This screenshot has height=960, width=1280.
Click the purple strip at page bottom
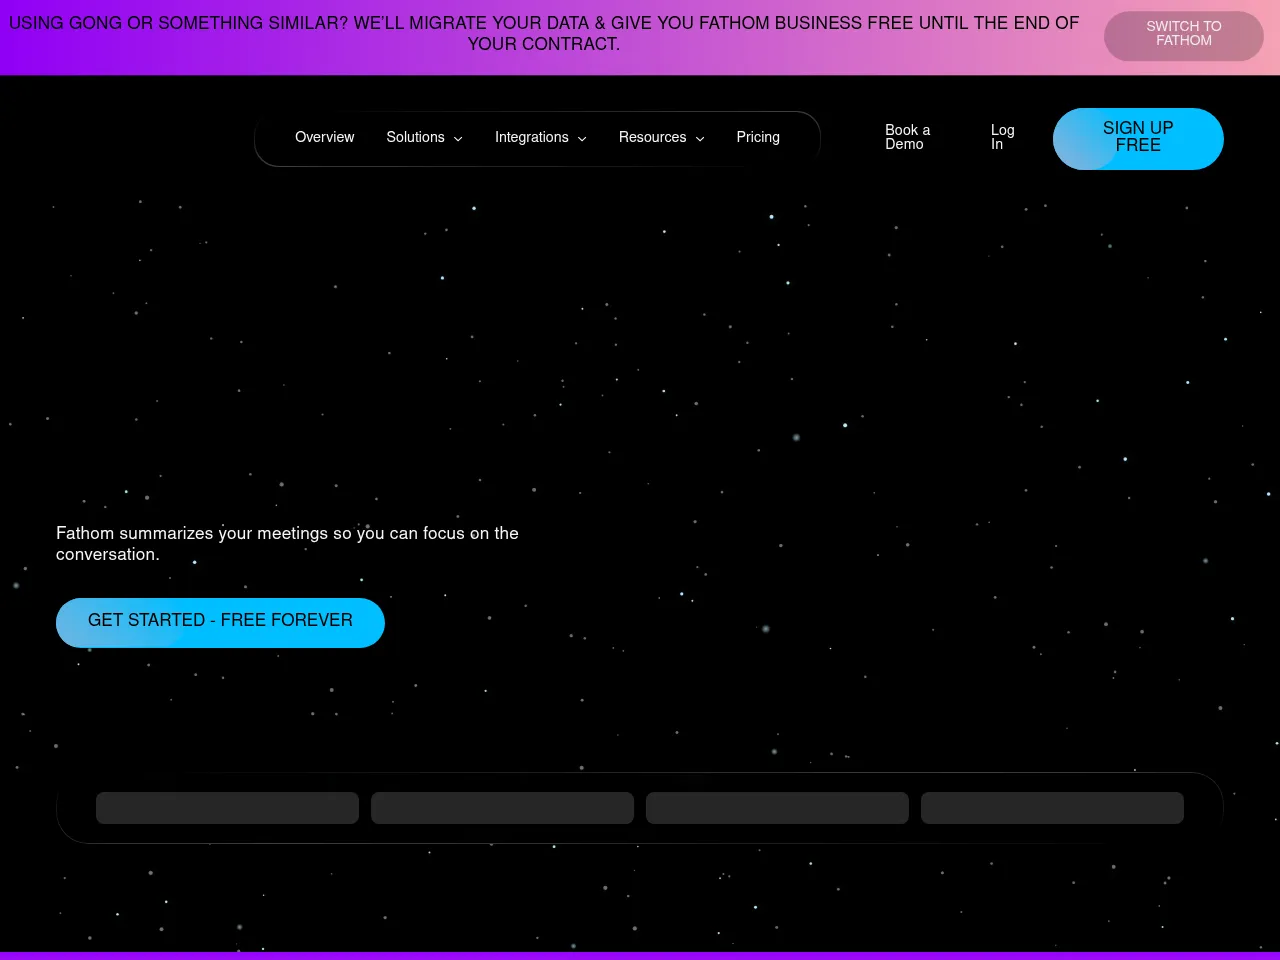640,955
